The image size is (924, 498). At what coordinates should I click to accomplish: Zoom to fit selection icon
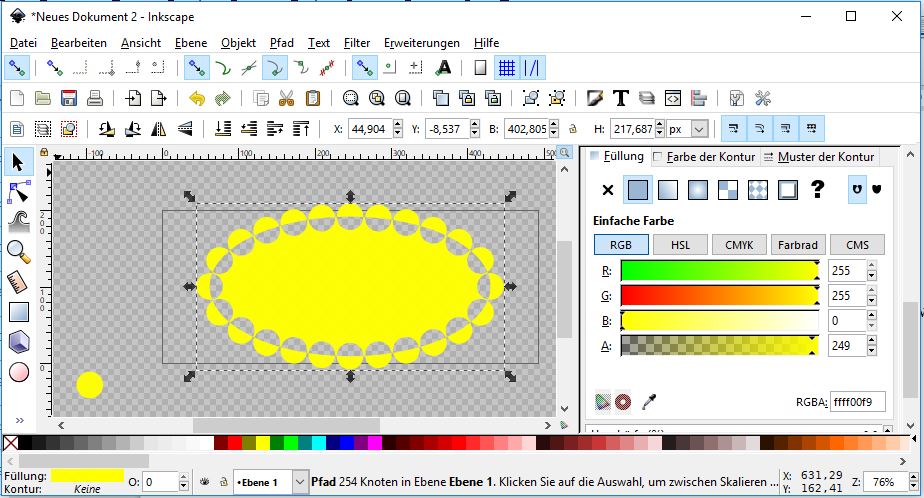(351, 98)
